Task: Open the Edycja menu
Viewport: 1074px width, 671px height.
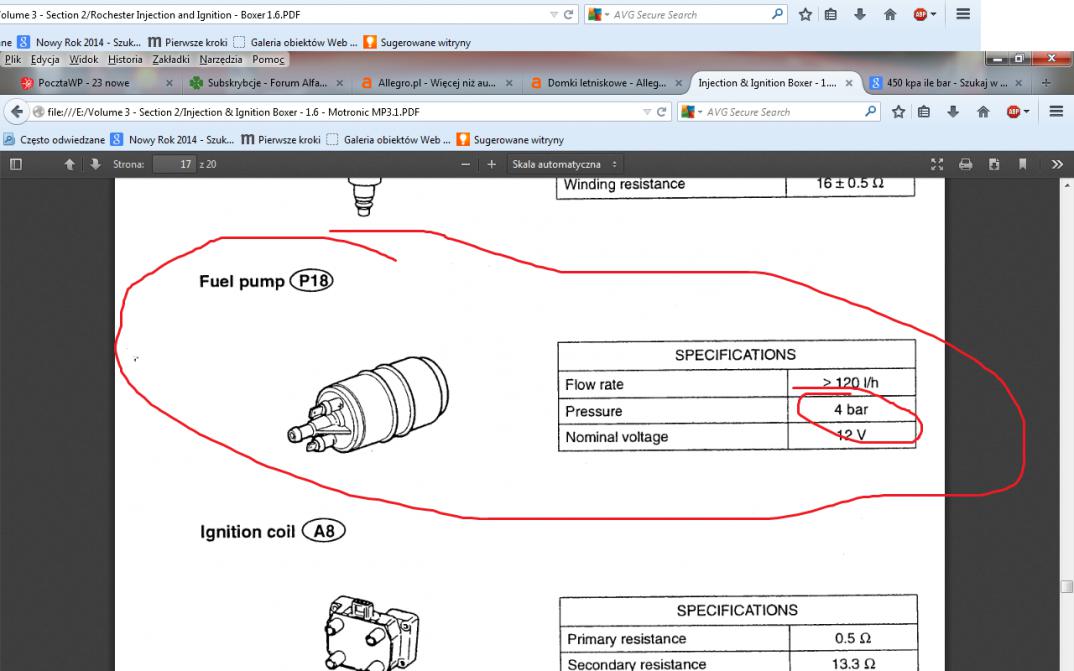Action: (x=45, y=60)
